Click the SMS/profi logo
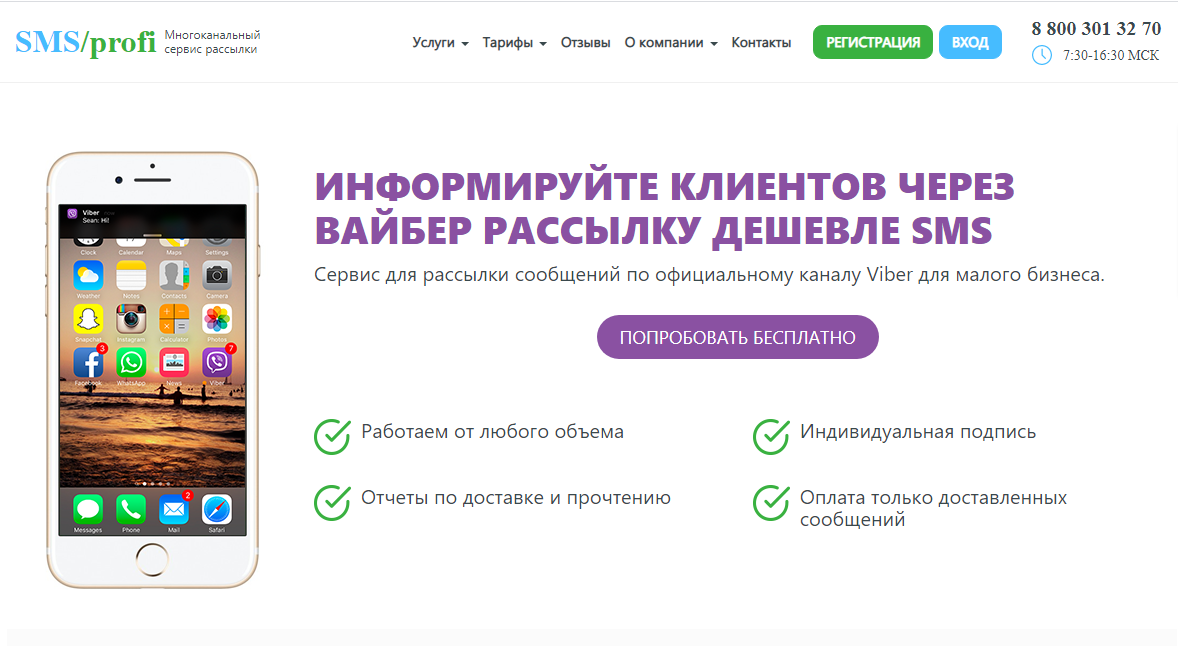 [x=84, y=41]
